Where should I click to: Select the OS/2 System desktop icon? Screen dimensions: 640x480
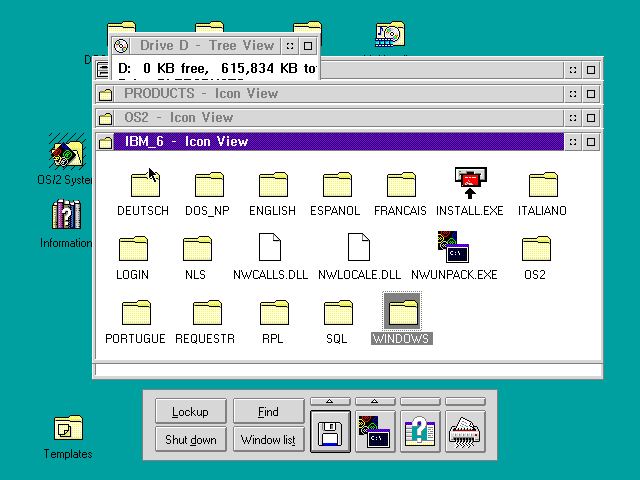click(67, 151)
